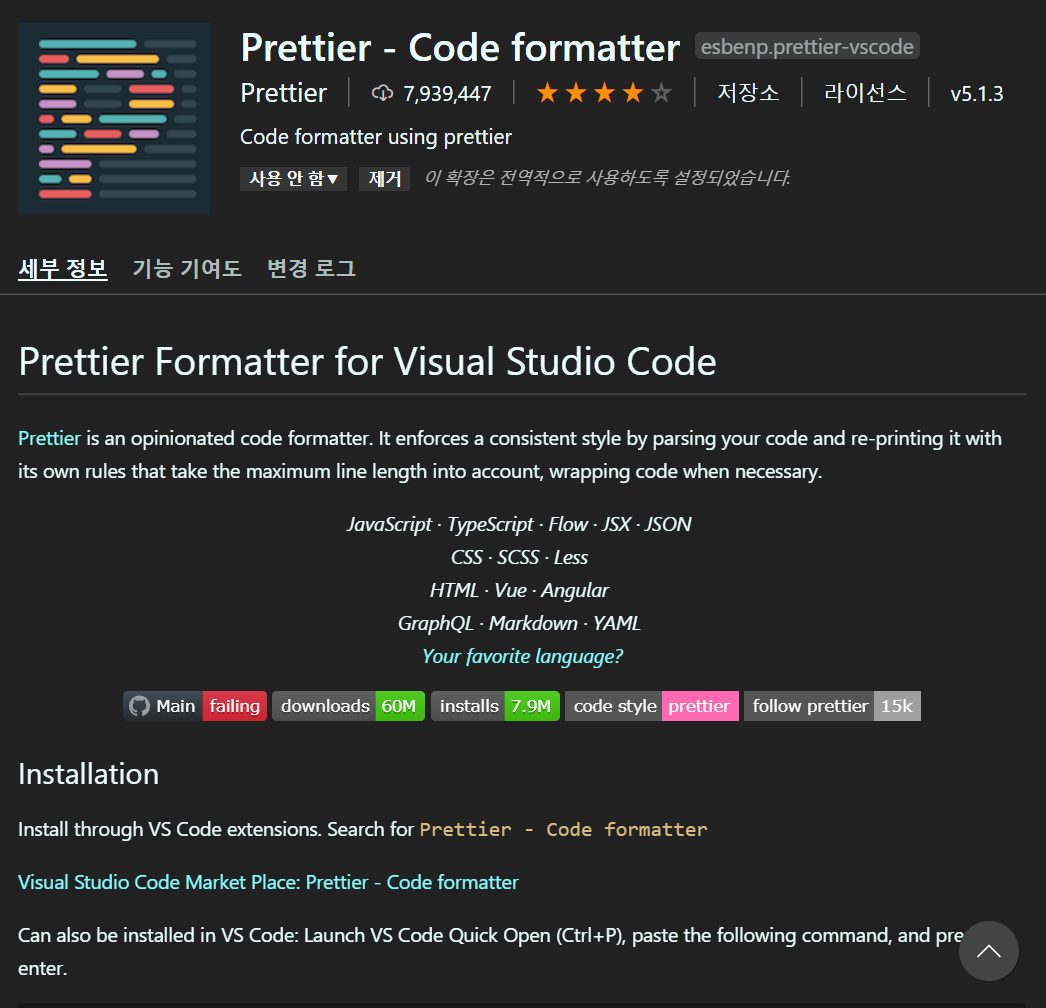
Task: Open the Prettier link in description paragraph
Action: pyautogui.click(x=49, y=438)
